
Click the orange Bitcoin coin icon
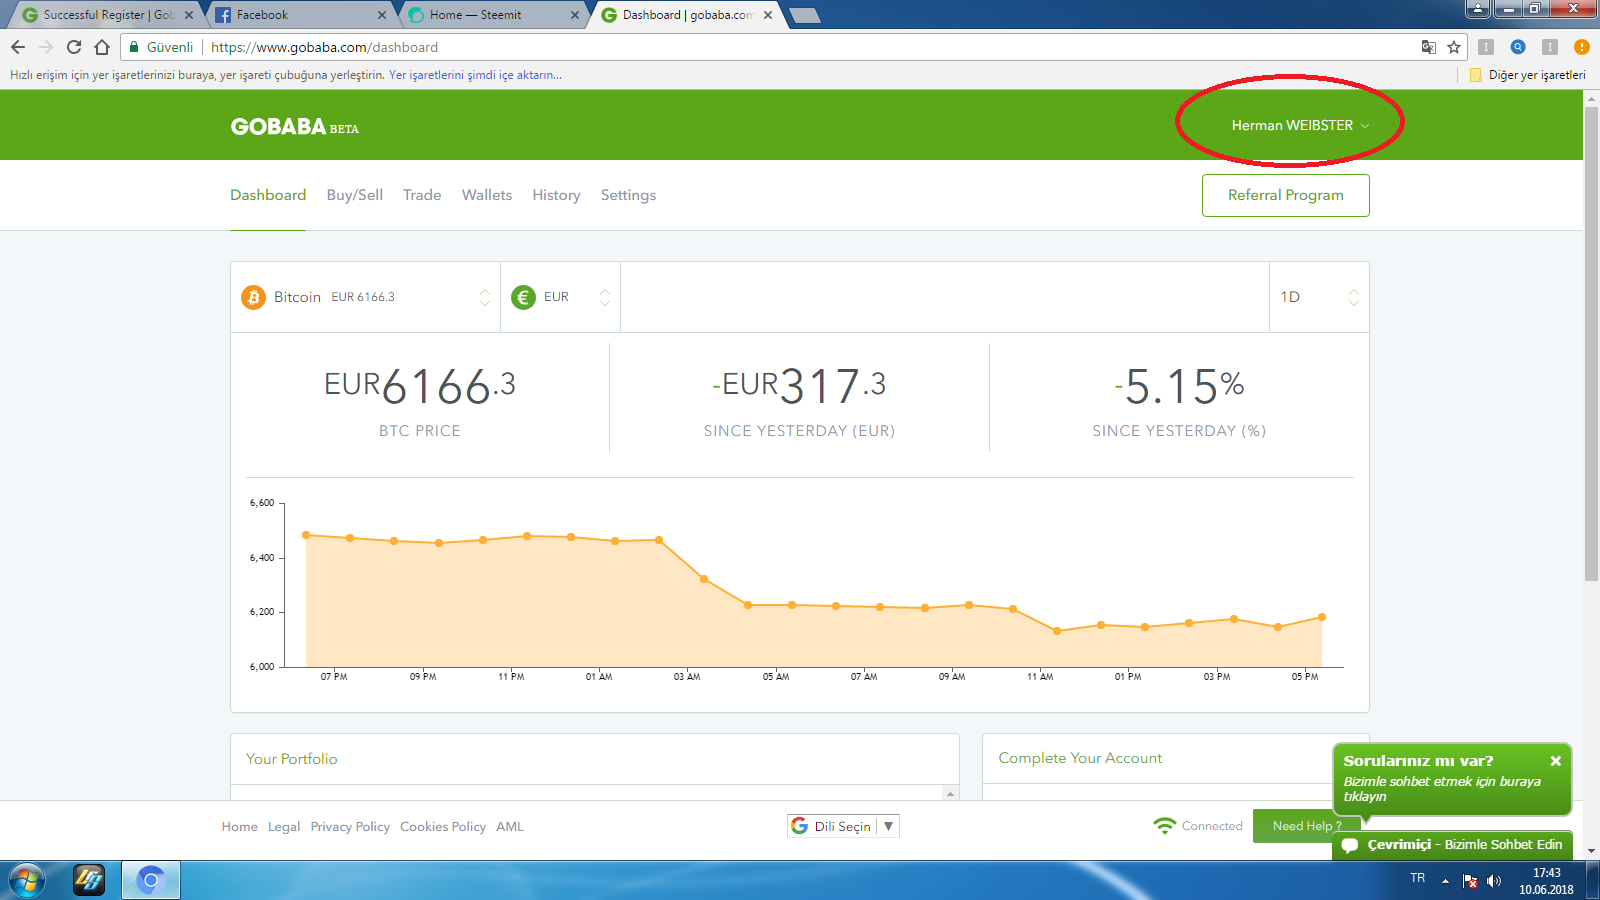click(253, 297)
